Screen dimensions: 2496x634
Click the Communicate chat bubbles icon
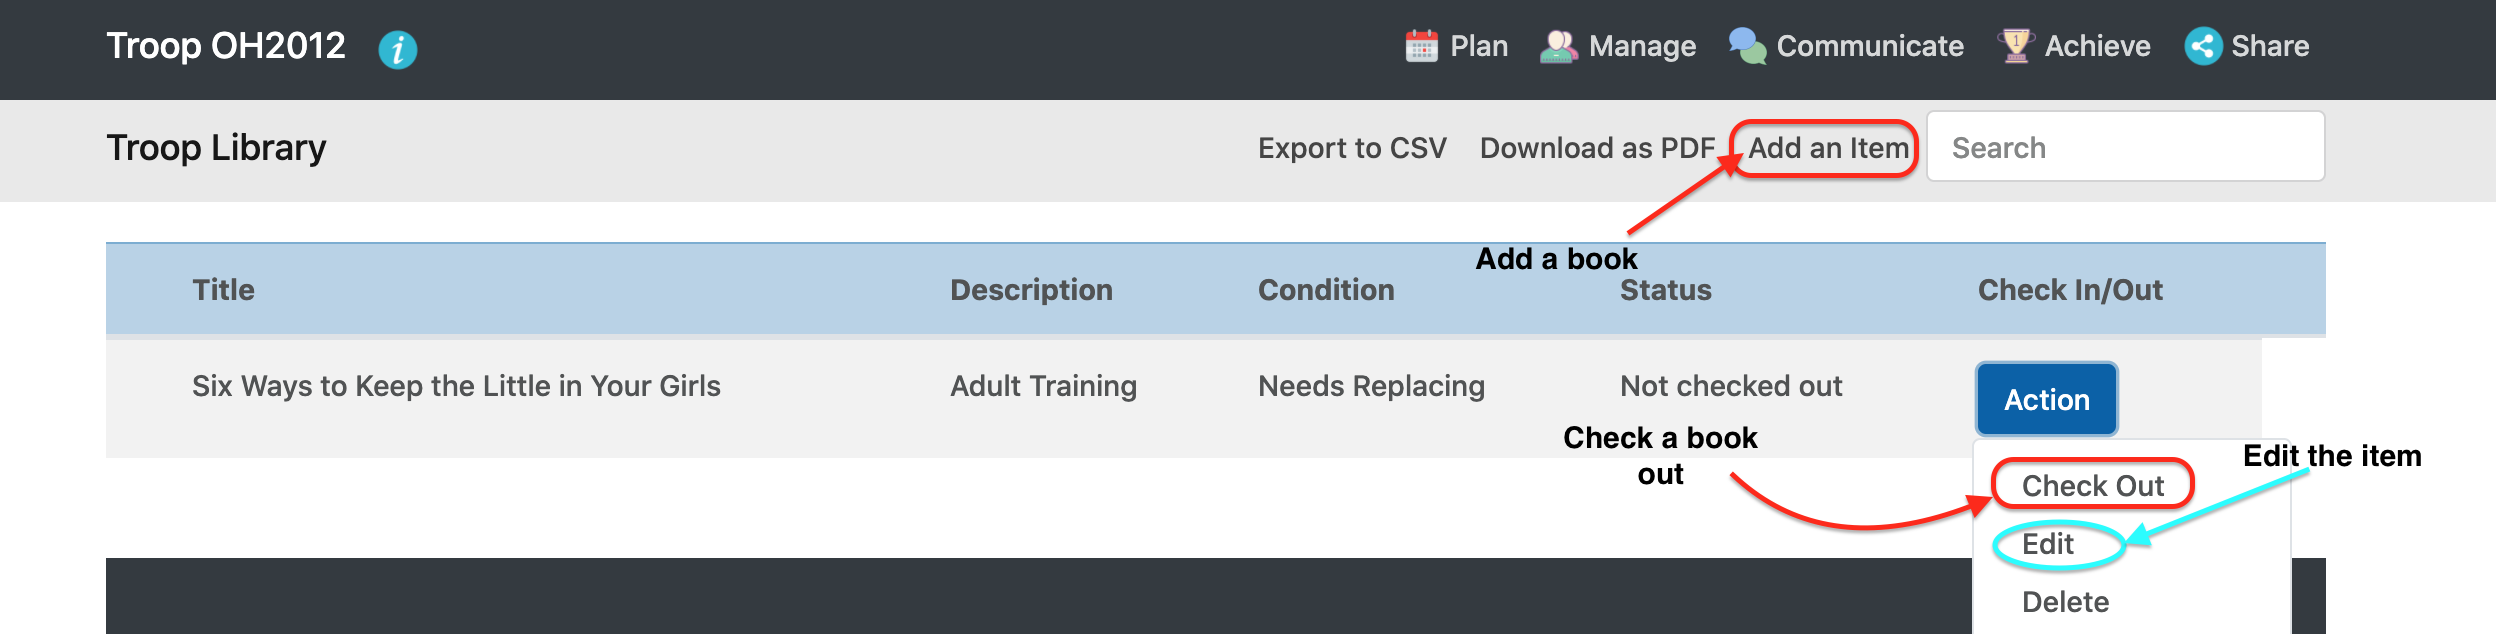[x=1747, y=46]
